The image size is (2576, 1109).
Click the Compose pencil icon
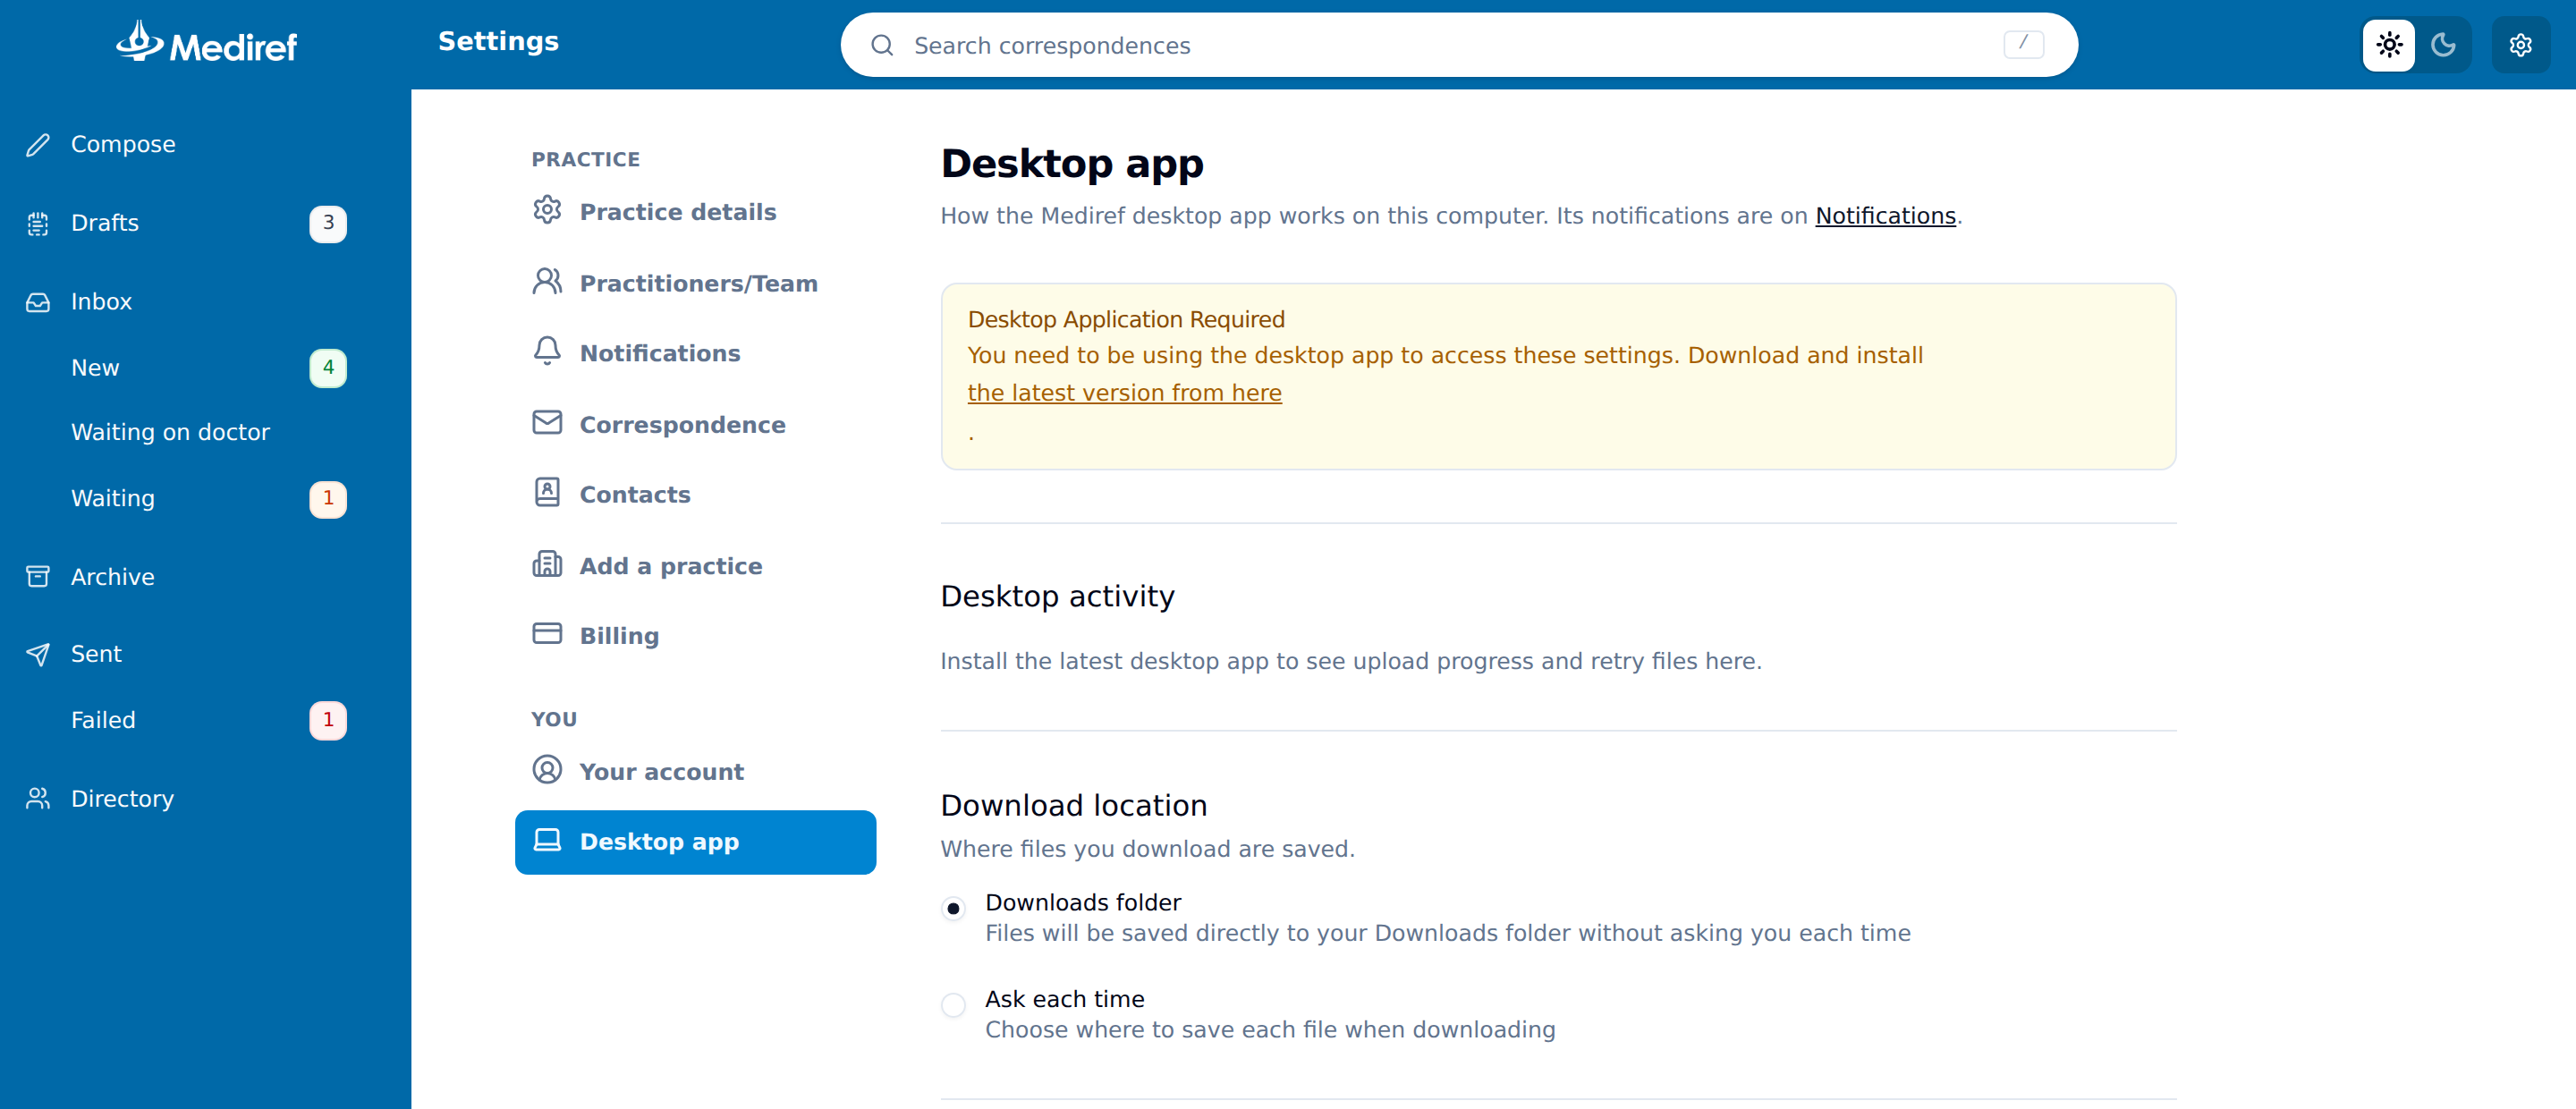click(x=38, y=145)
